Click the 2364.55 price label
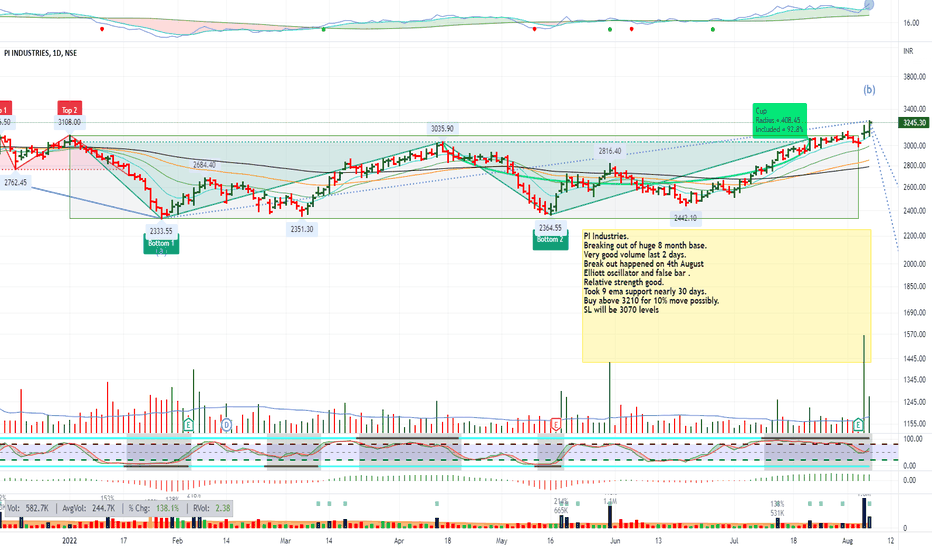Screen dimensions: 932x550 550,228
